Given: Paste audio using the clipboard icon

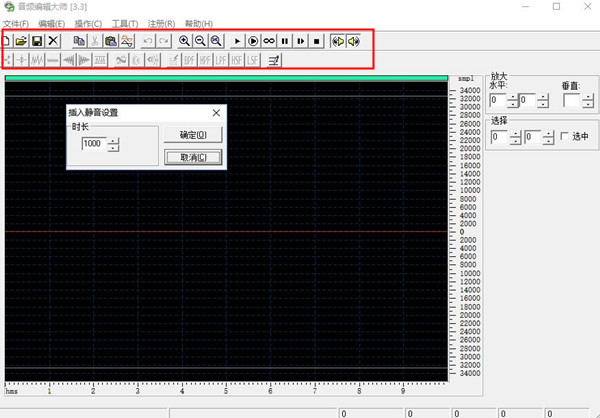Looking at the screenshot, I should tap(111, 41).
